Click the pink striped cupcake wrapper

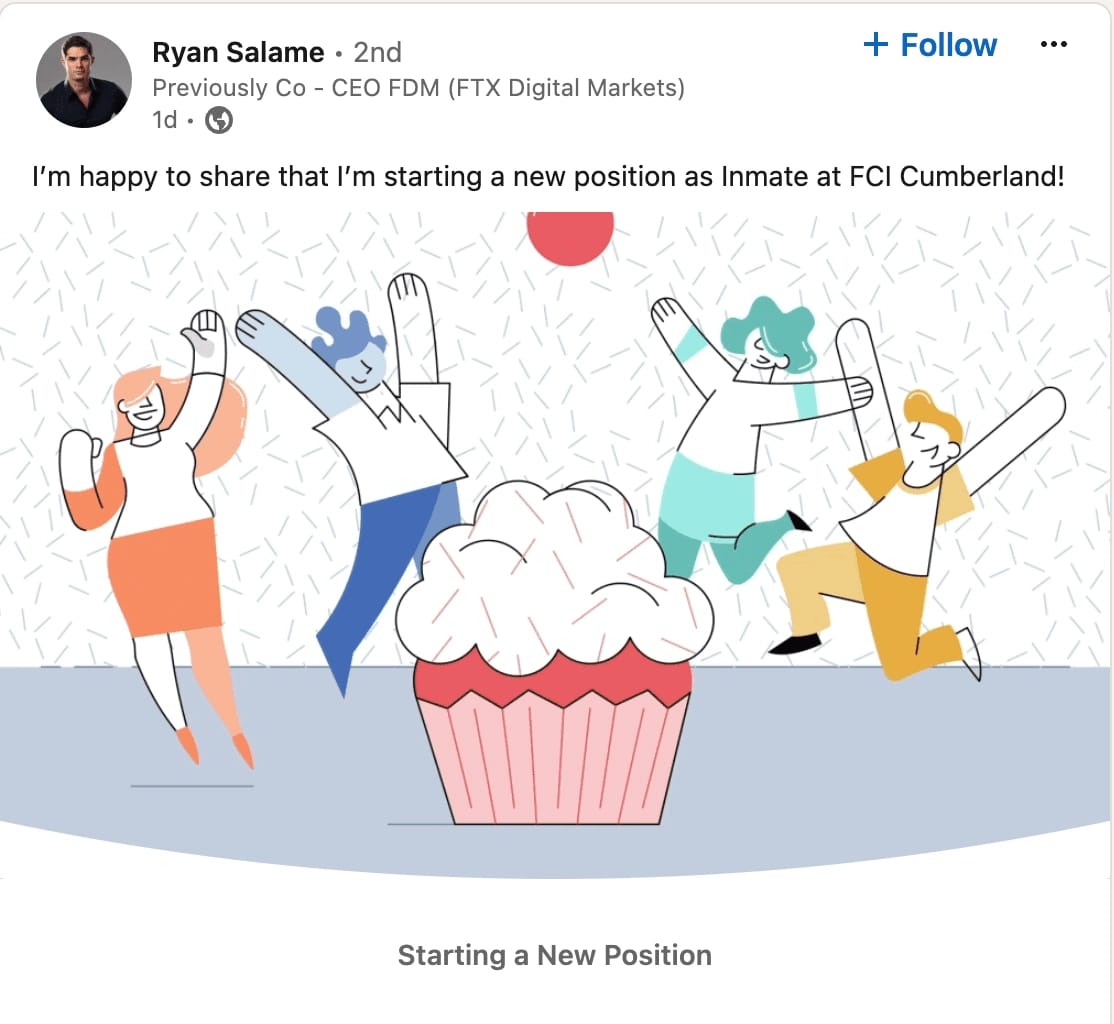(x=553, y=758)
